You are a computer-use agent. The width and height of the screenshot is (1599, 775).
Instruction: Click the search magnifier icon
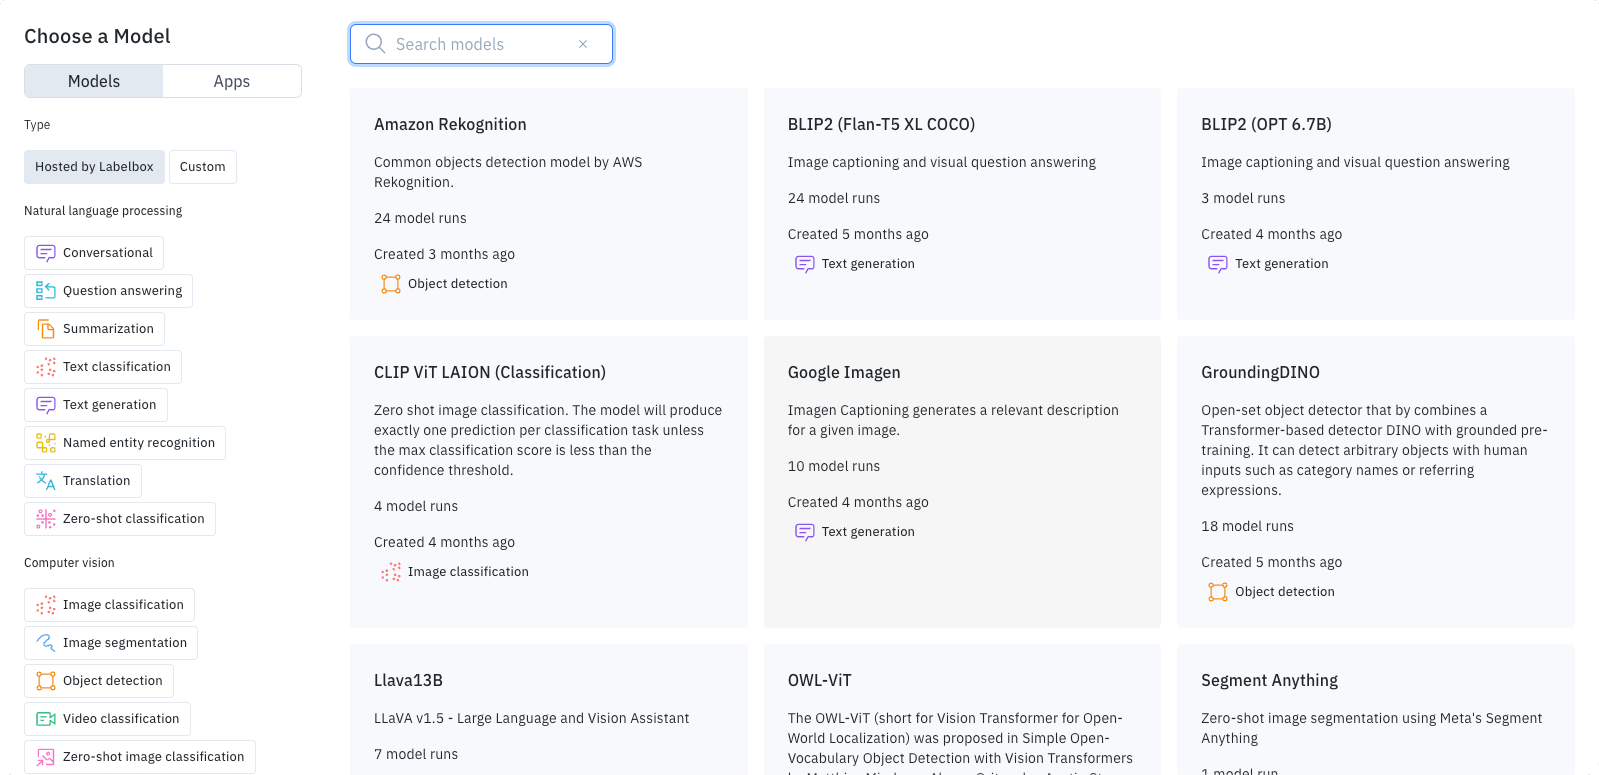click(375, 44)
